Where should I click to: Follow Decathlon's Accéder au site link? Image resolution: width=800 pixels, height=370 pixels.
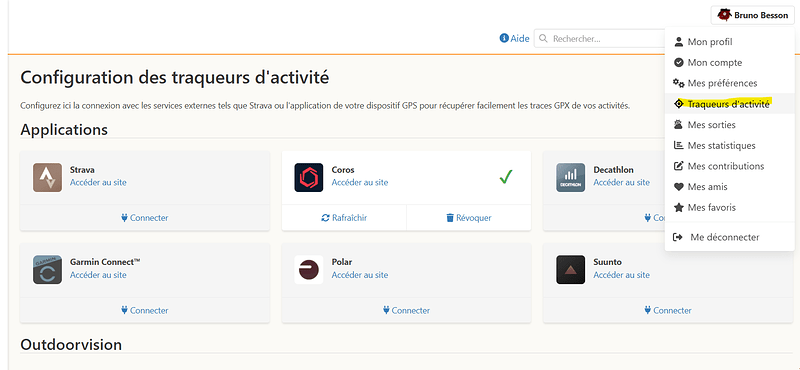(621, 182)
